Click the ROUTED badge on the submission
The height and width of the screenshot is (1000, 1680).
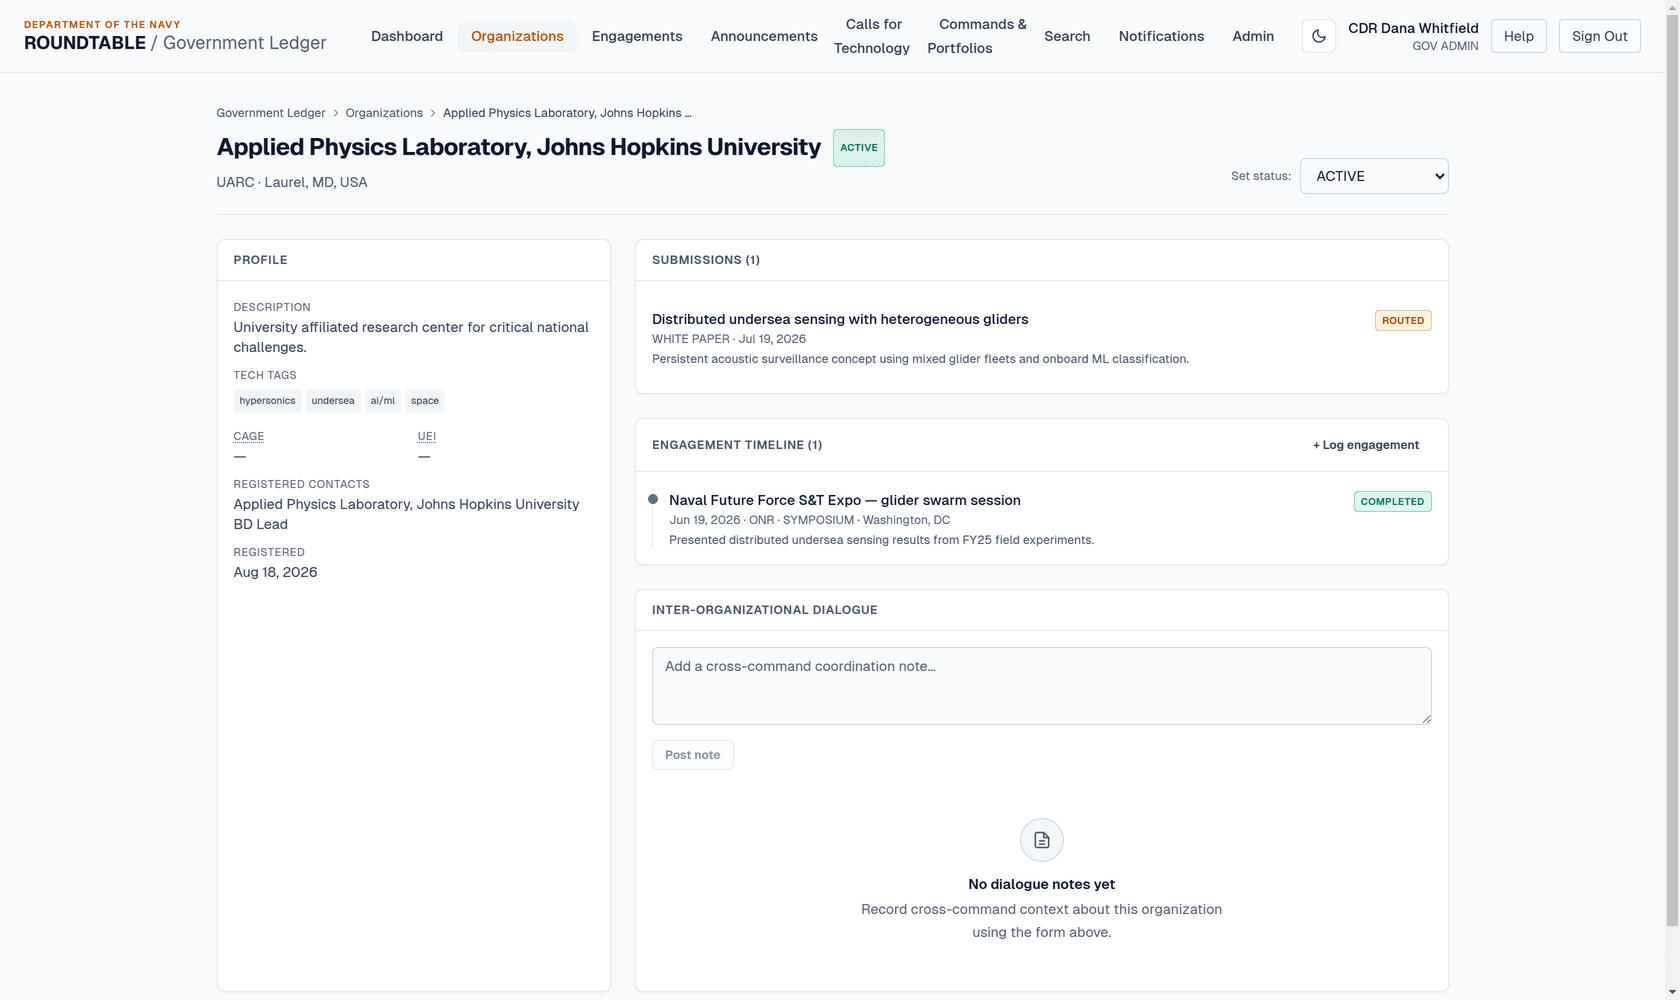point(1403,321)
